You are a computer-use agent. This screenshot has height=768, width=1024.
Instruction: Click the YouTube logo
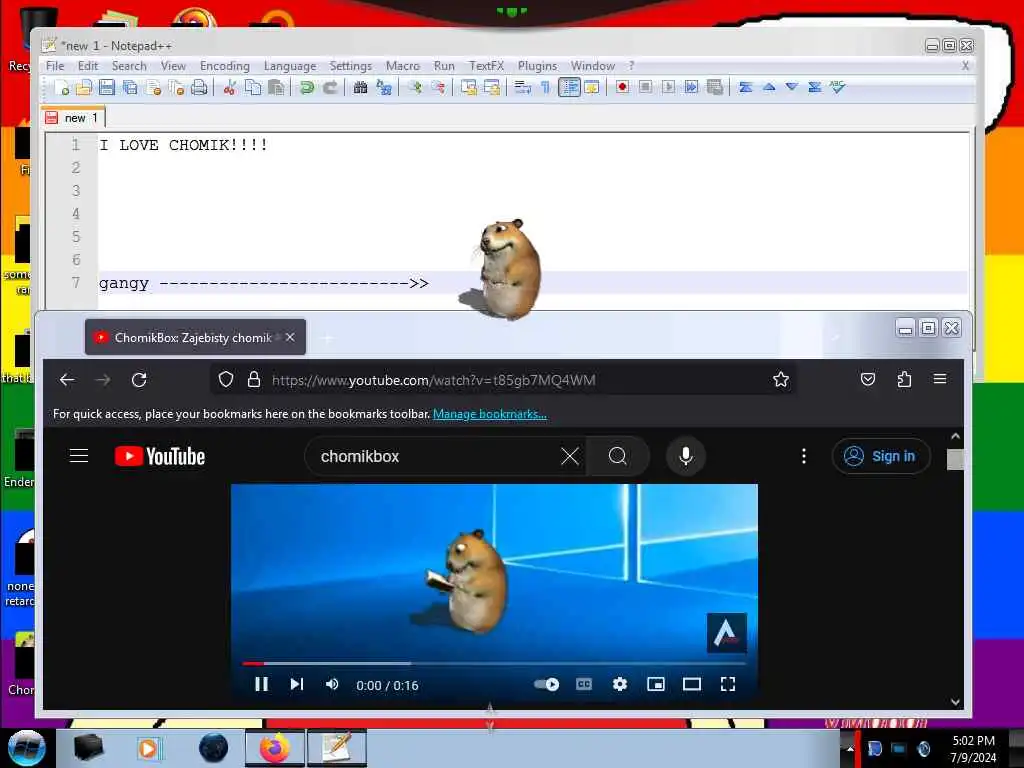click(x=159, y=456)
